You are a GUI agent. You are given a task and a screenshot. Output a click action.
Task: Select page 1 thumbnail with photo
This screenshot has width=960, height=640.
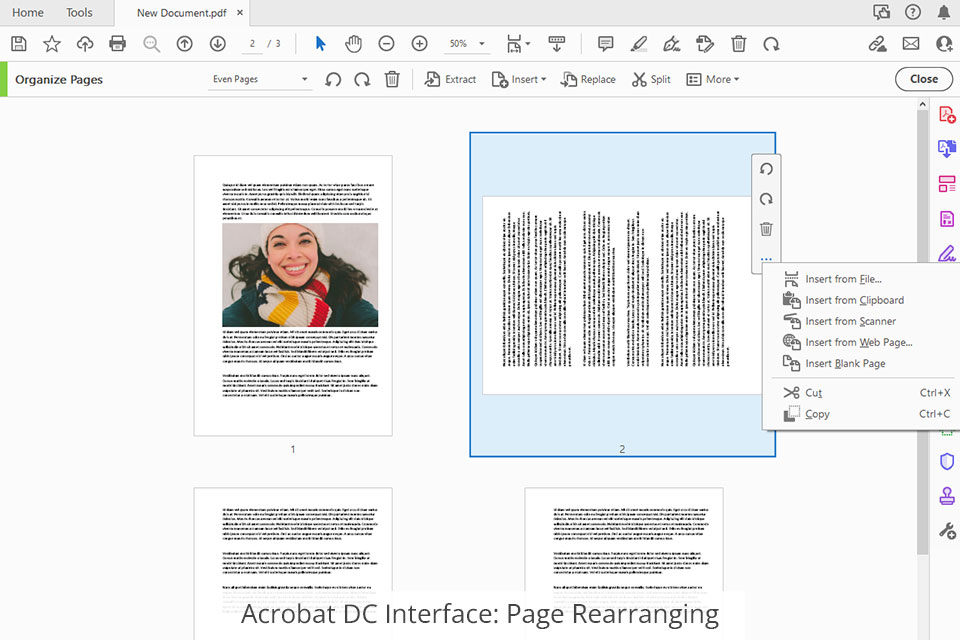click(x=293, y=296)
